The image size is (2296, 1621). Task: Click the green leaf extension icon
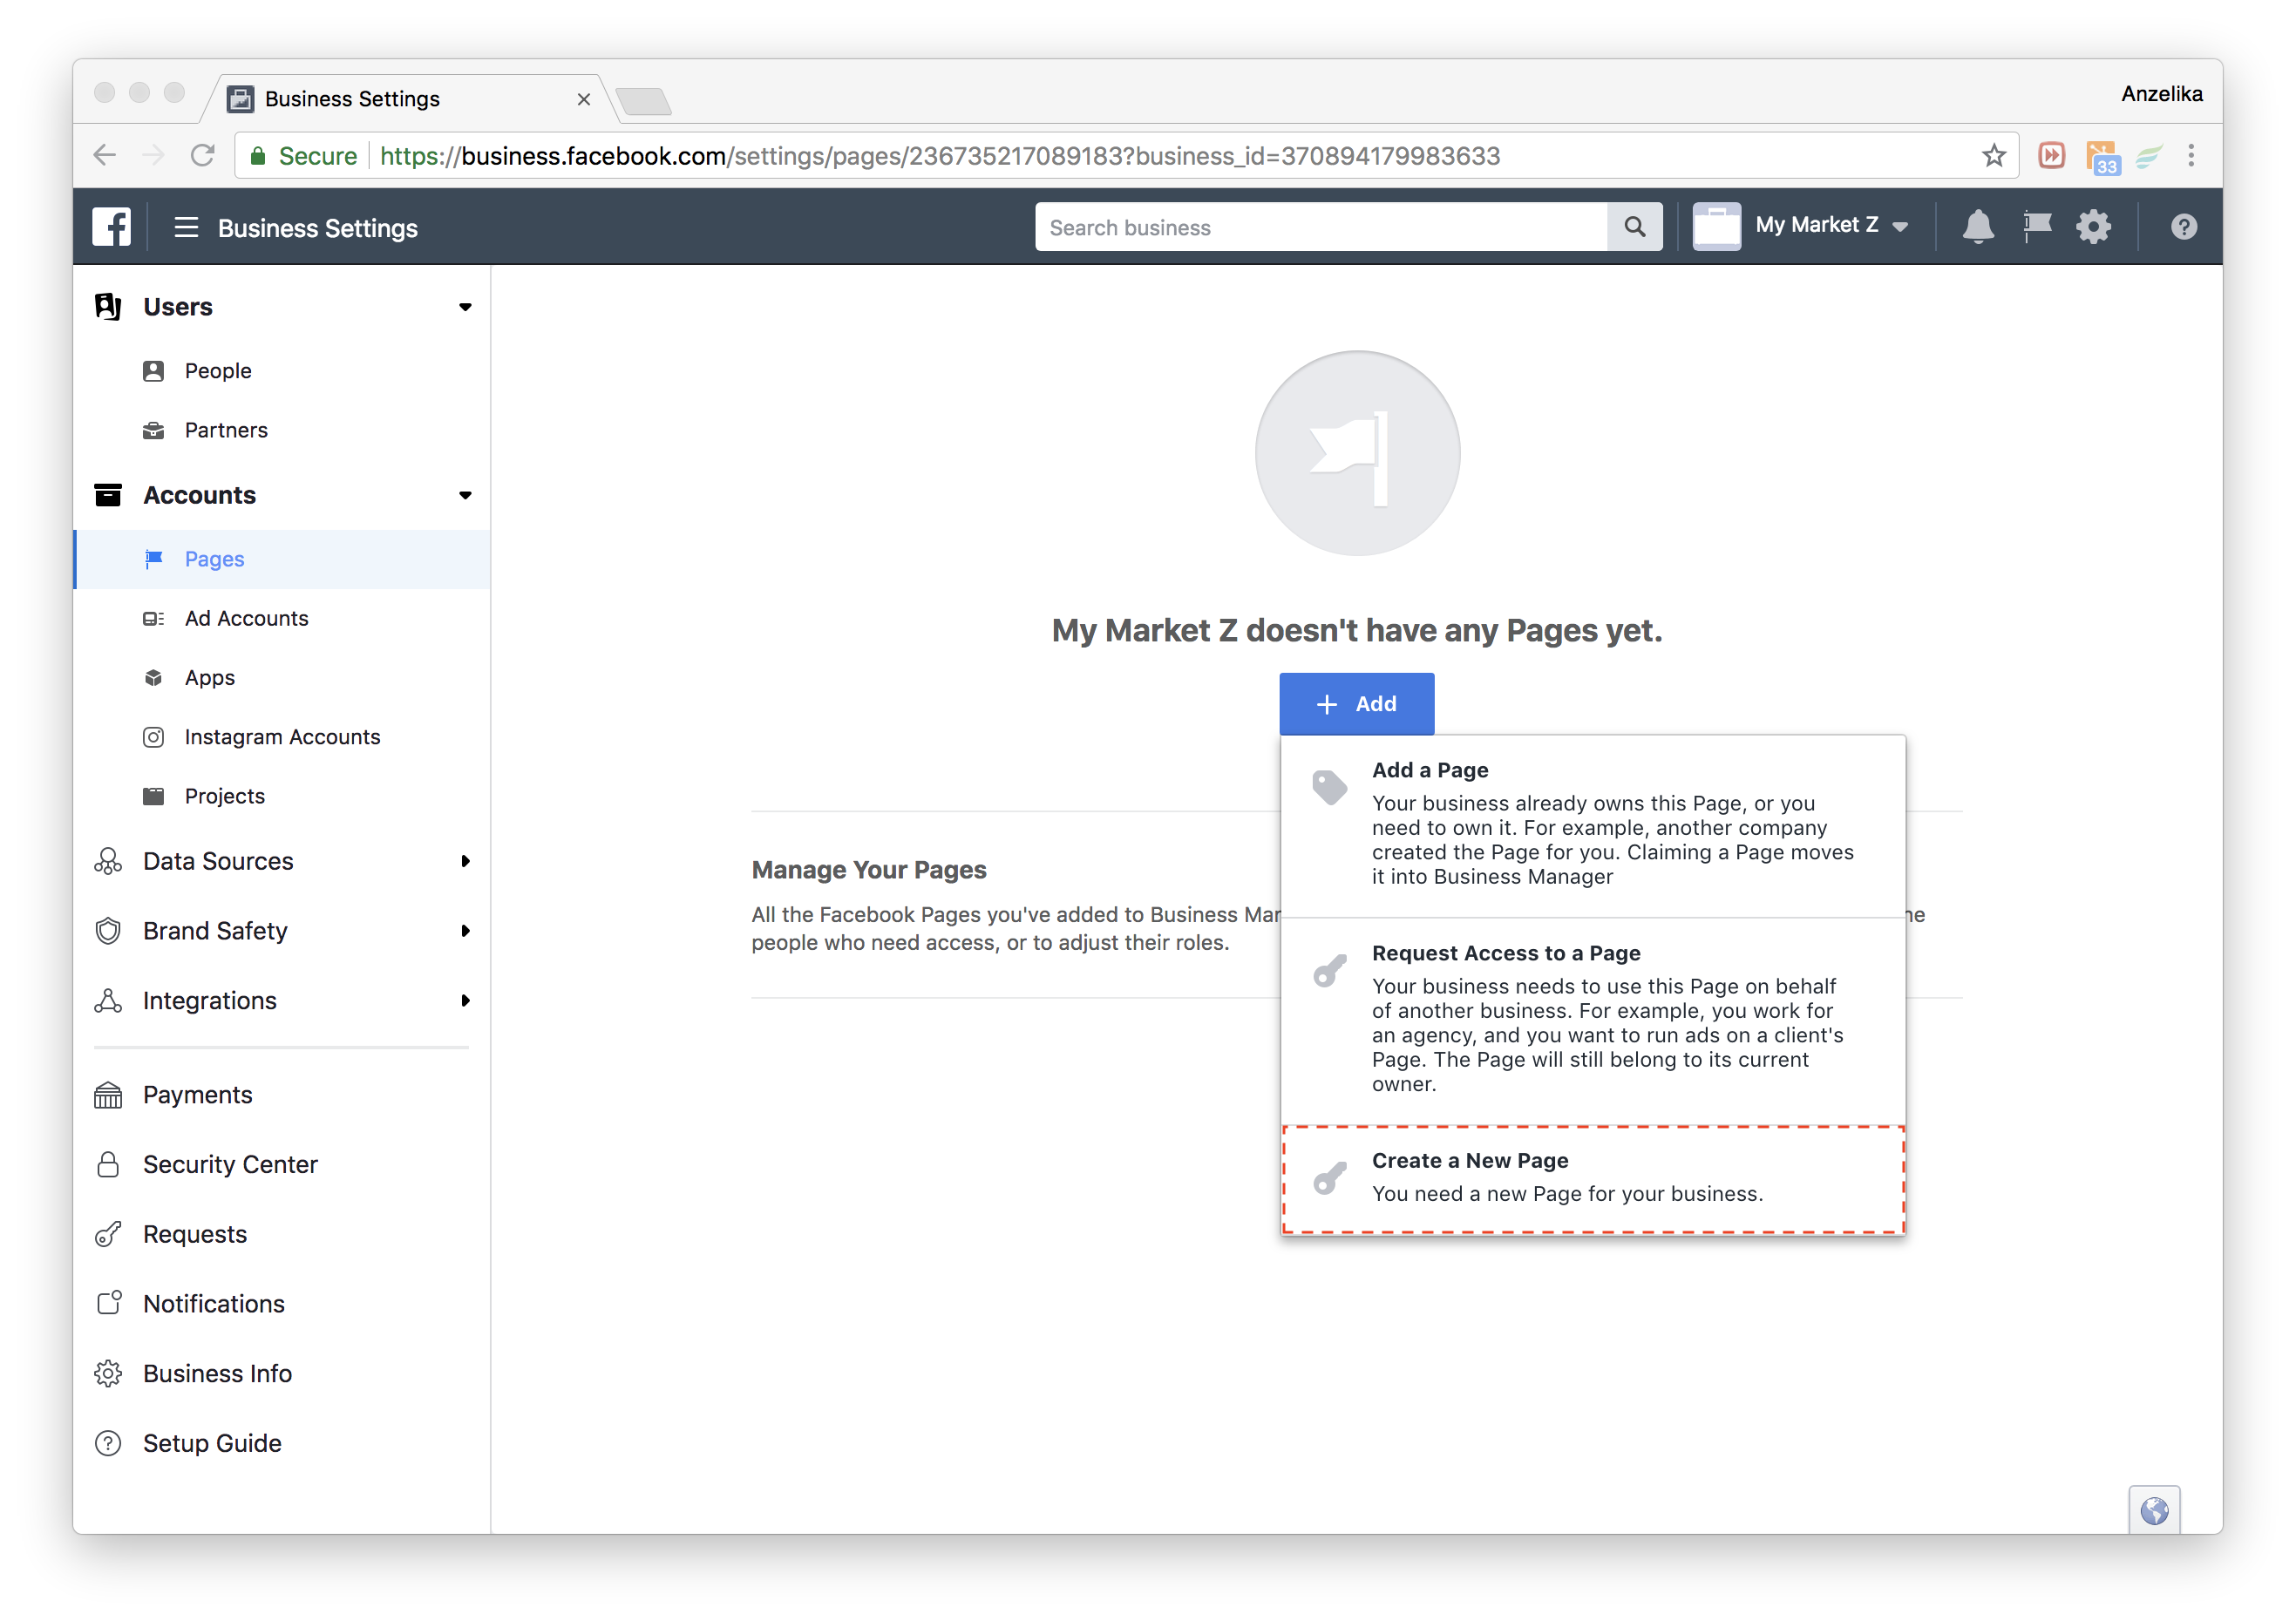click(x=2148, y=156)
